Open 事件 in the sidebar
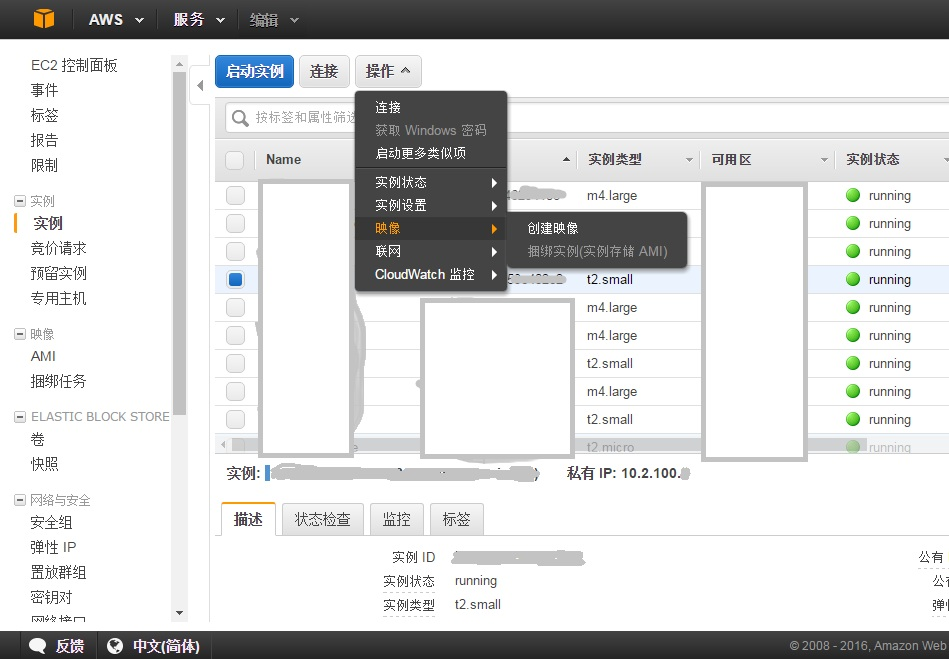This screenshot has width=949, height=659. pyautogui.click(x=44, y=90)
